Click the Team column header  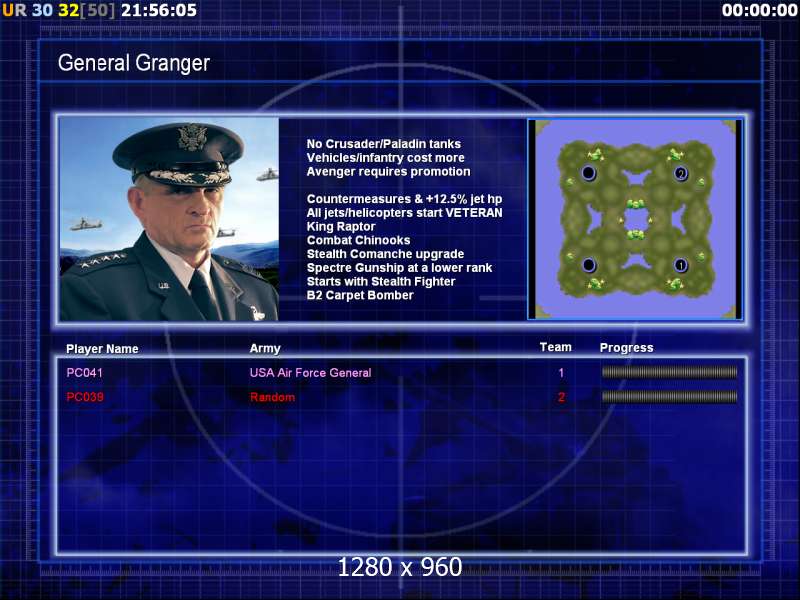pos(556,347)
